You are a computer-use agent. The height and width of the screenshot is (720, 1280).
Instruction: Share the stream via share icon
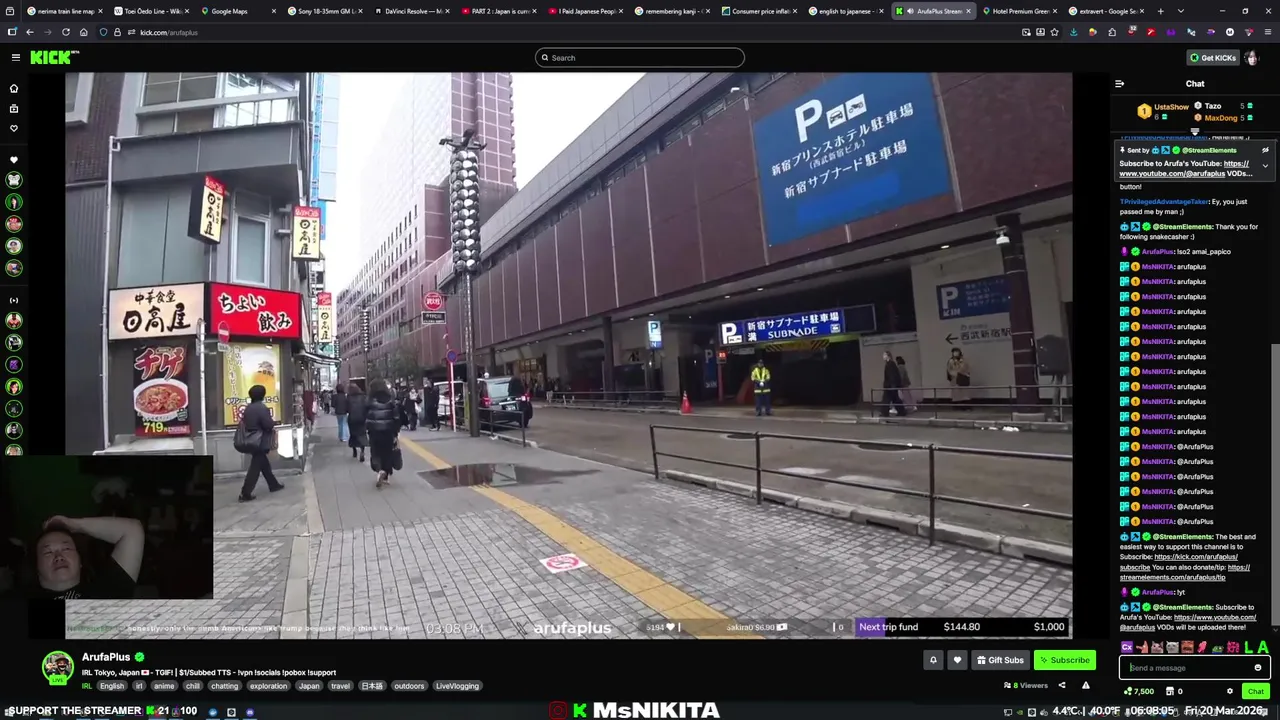tap(1062, 685)
